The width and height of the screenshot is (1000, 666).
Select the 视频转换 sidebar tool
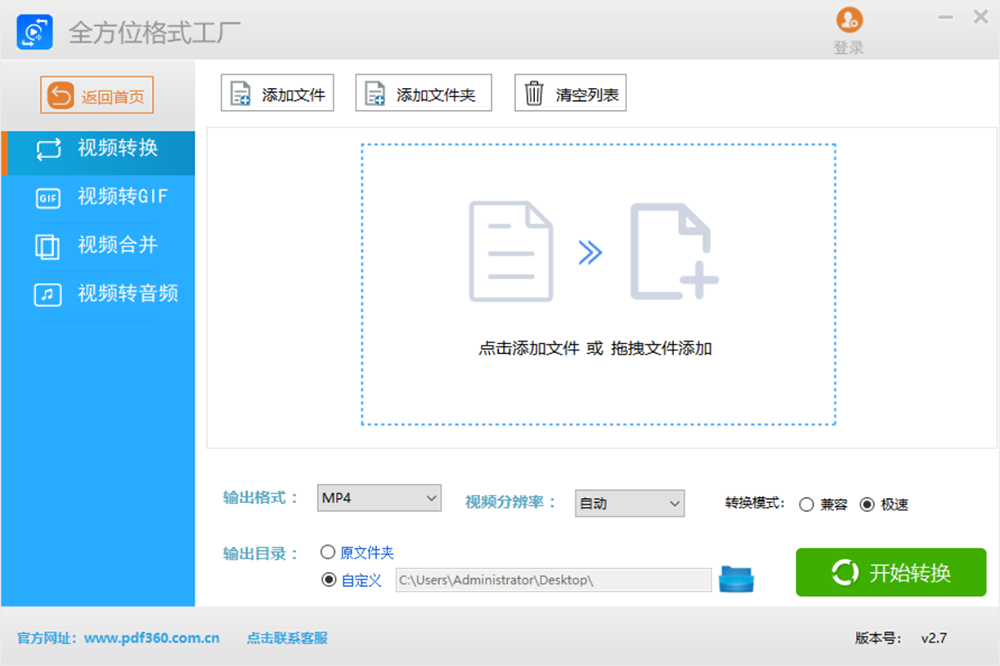(x=97, y=152)
